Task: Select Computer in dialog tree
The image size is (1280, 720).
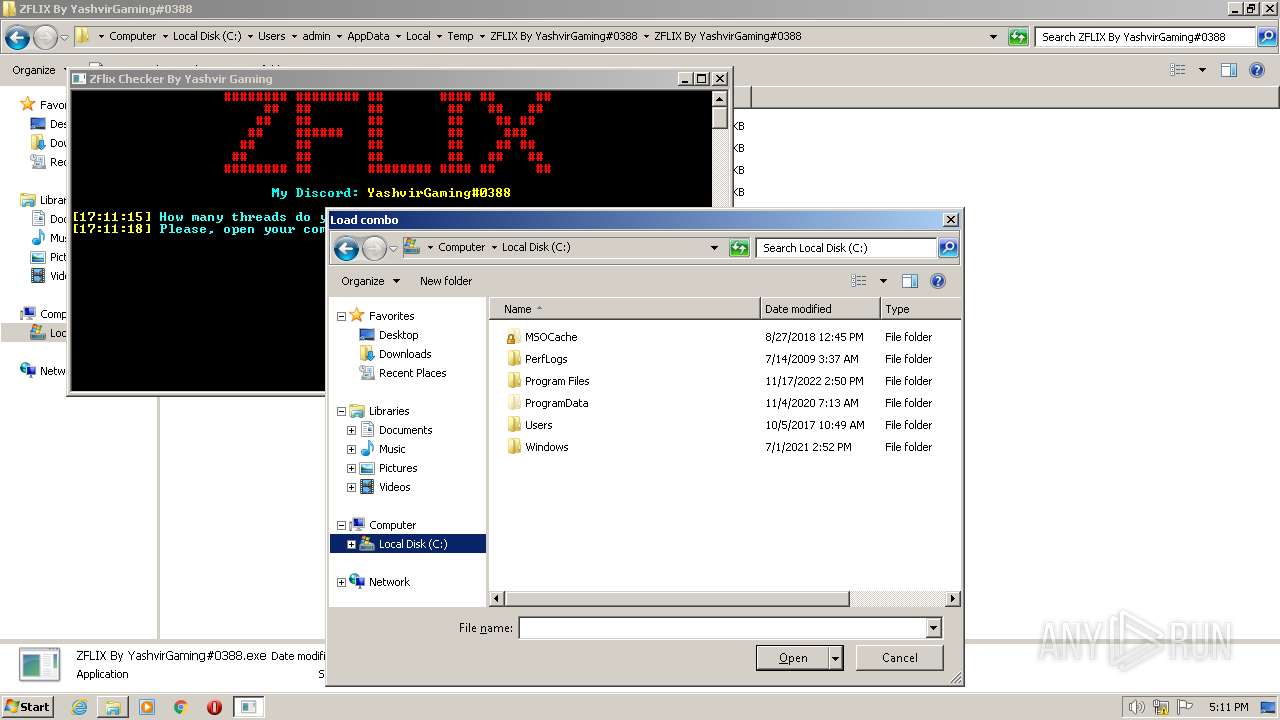Action: [x=392, y=525]
